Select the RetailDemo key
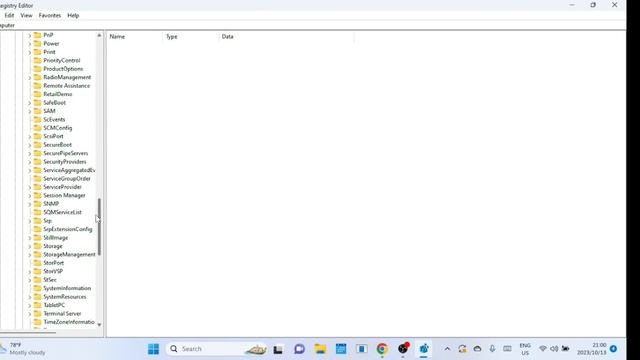 [58, 94]
